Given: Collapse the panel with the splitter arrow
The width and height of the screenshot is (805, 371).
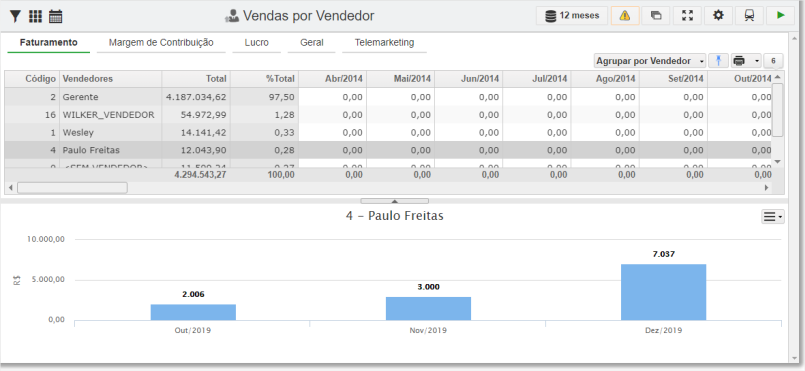Looking at the screenshot, I should coord(394,201).
